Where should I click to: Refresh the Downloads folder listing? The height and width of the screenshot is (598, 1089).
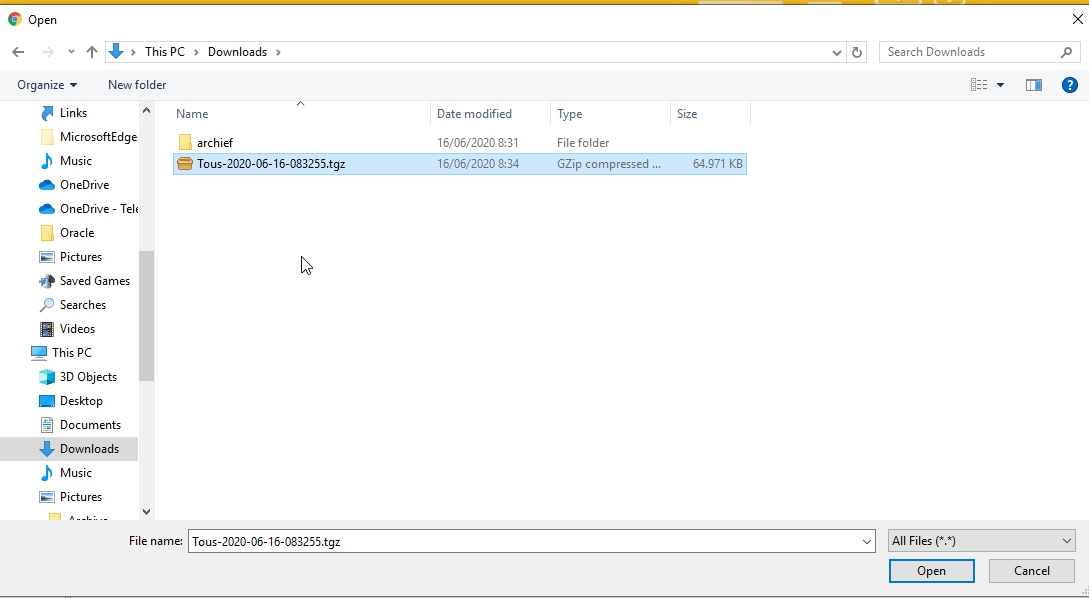[x=857, y=52]
